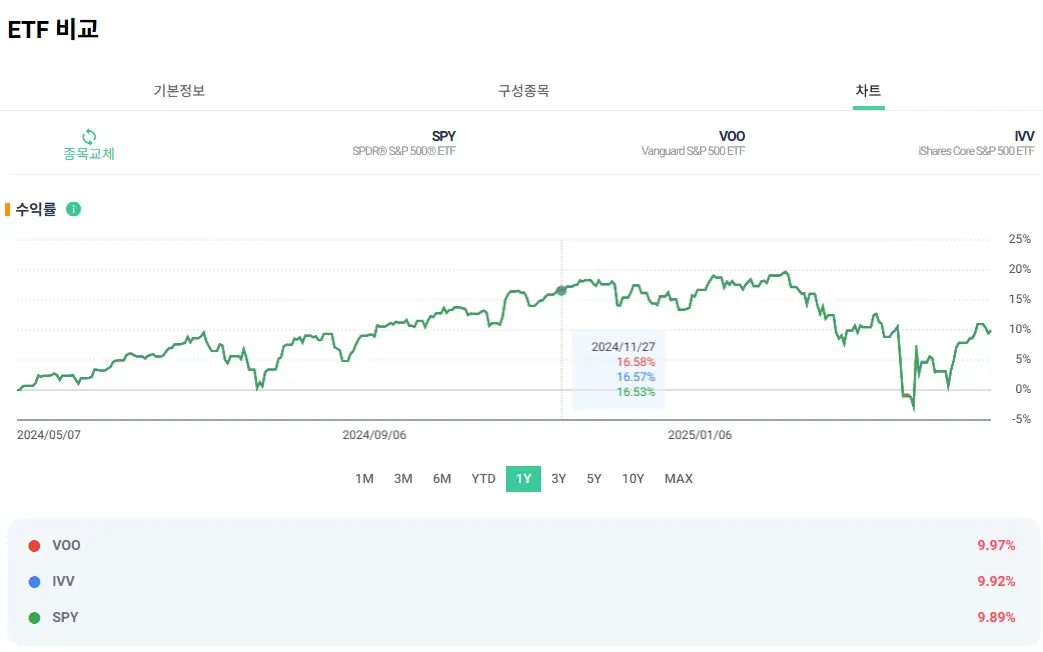The width and height of the screenshot is (1043, 652).
Task: Click the 2025/01/06 axis date
Action: coord(700,435)
